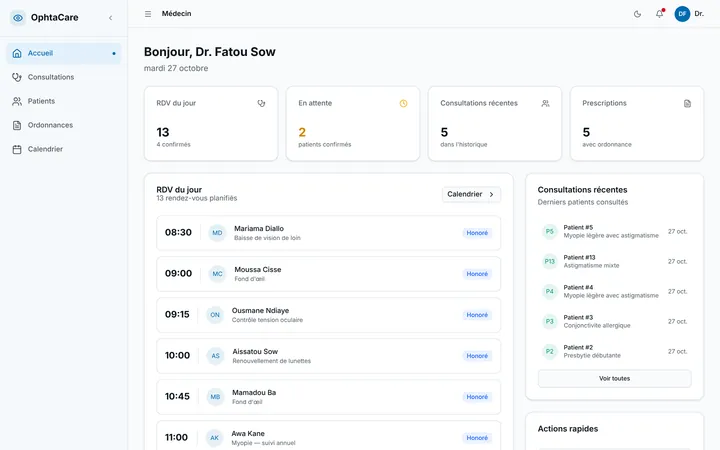Open Consultations in the sidebar

[64, 77]
